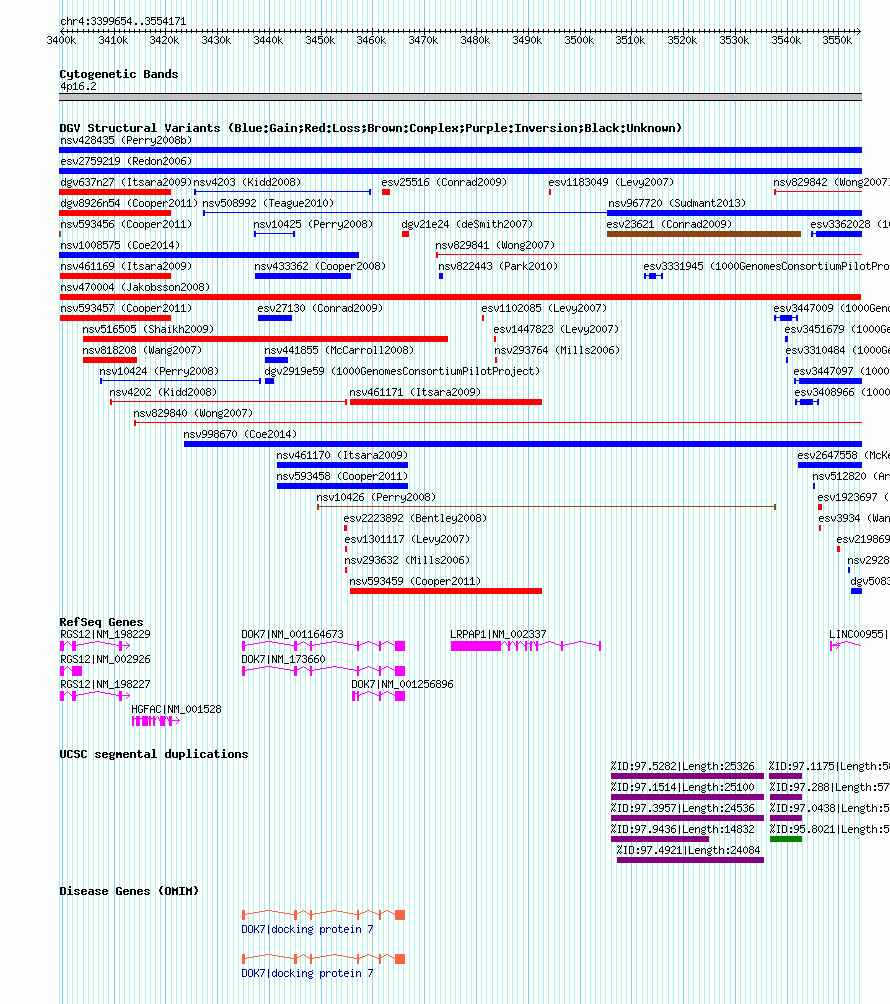Click the nsv967720 (Sudmant2013) label
The height and width of the screenshot is (1004, 890).
tap(677, 204)
